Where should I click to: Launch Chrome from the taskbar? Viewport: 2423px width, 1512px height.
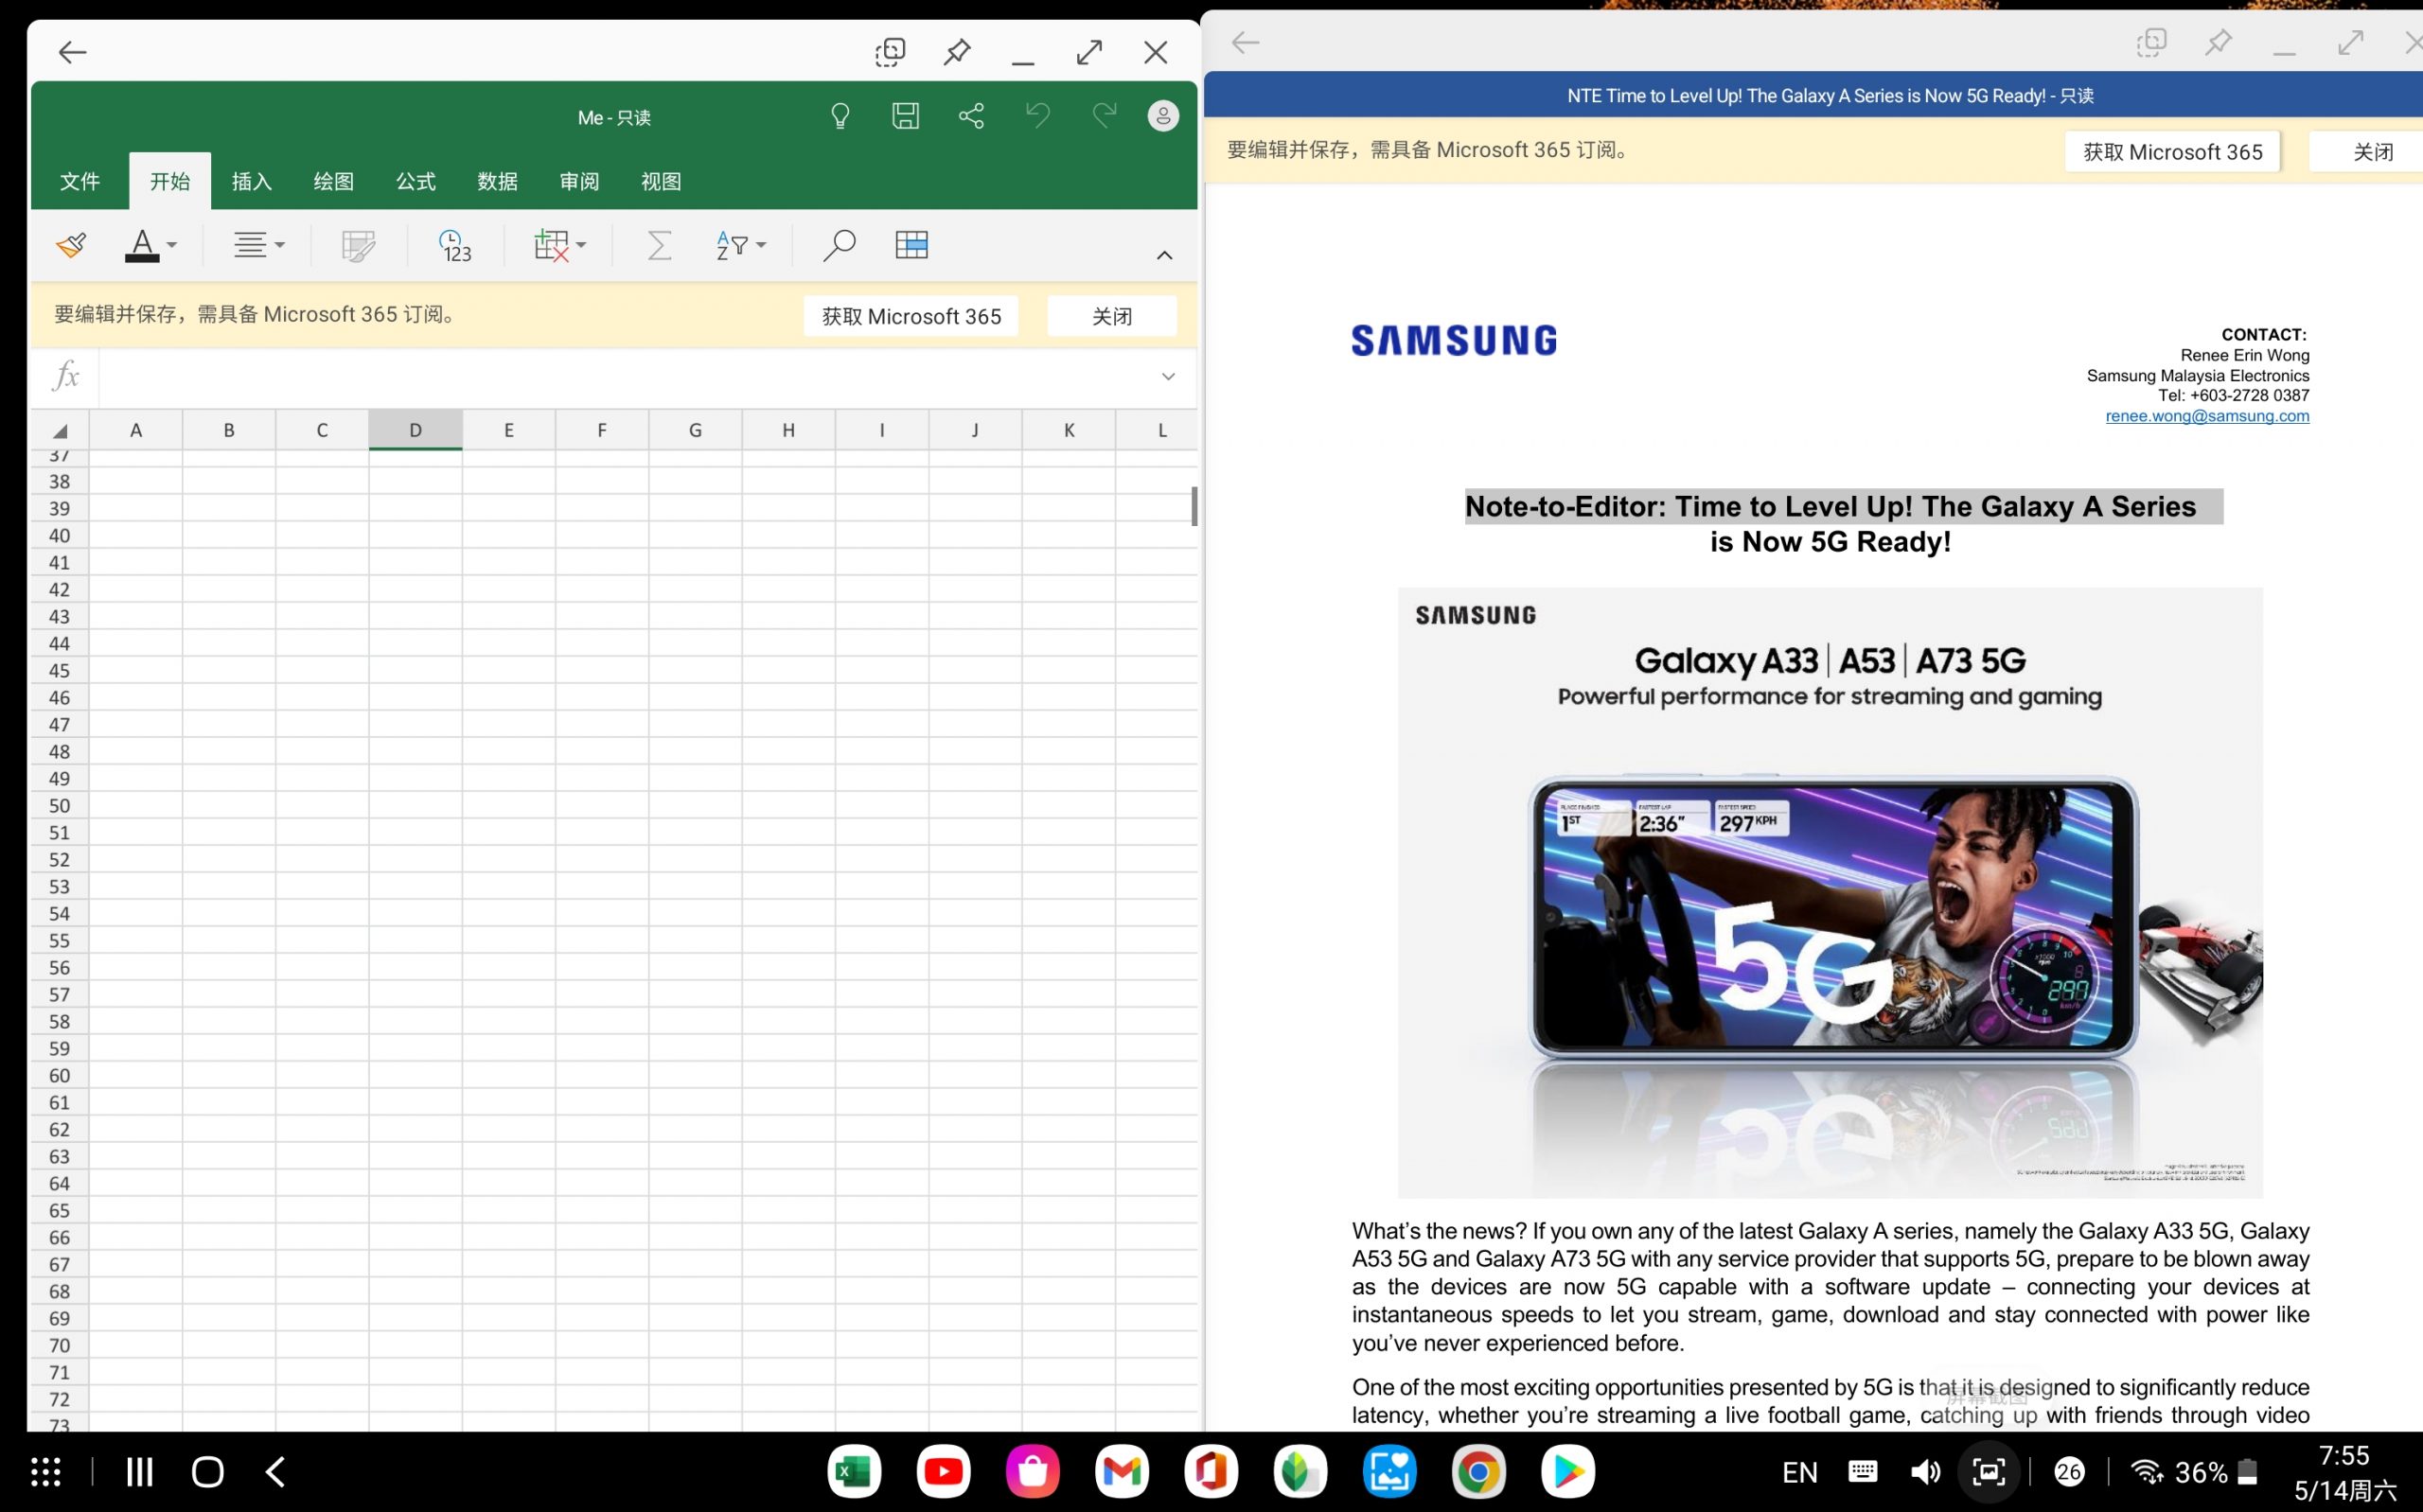coord(1478,1472)
